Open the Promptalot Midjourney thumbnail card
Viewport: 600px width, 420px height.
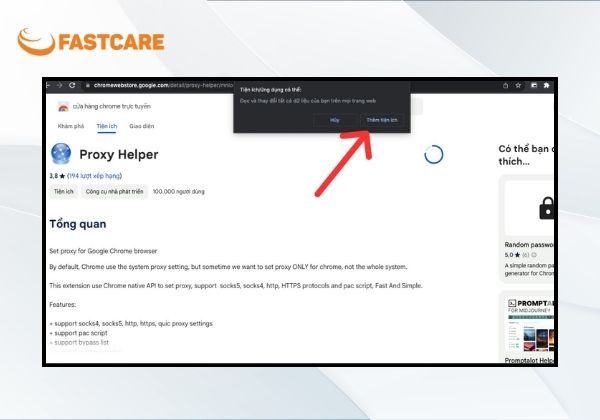530,326
